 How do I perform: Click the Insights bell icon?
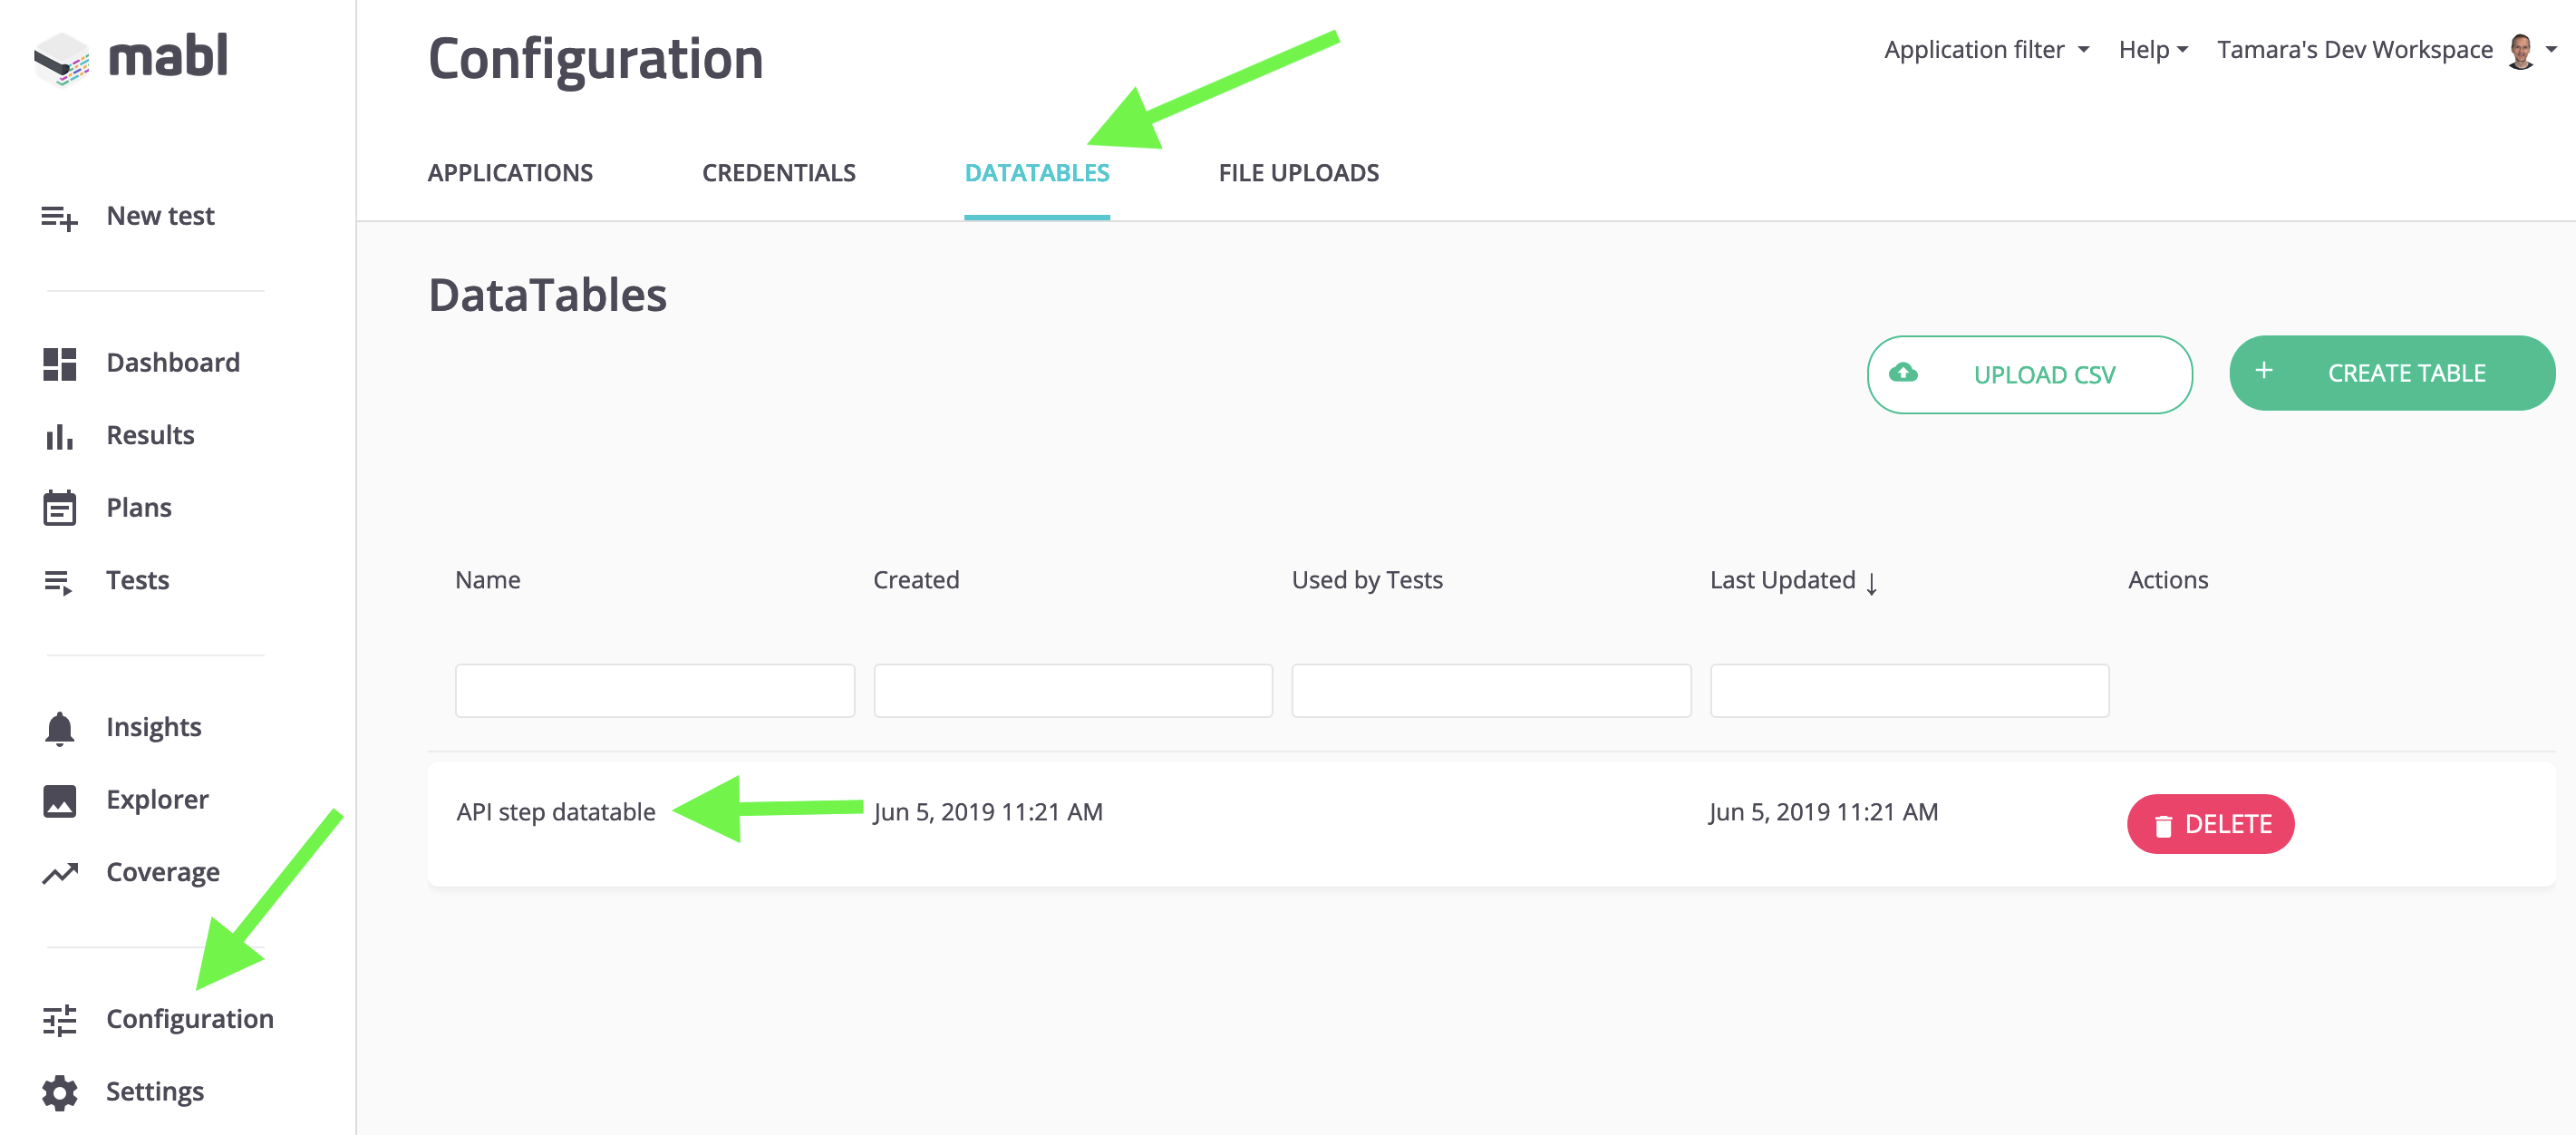point(59,728)
